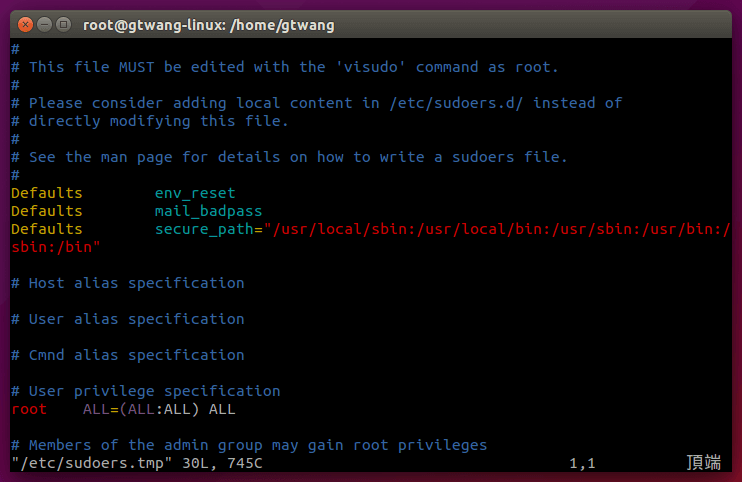Select the User alias specification line
742x482 pixels.
point(128,319)
